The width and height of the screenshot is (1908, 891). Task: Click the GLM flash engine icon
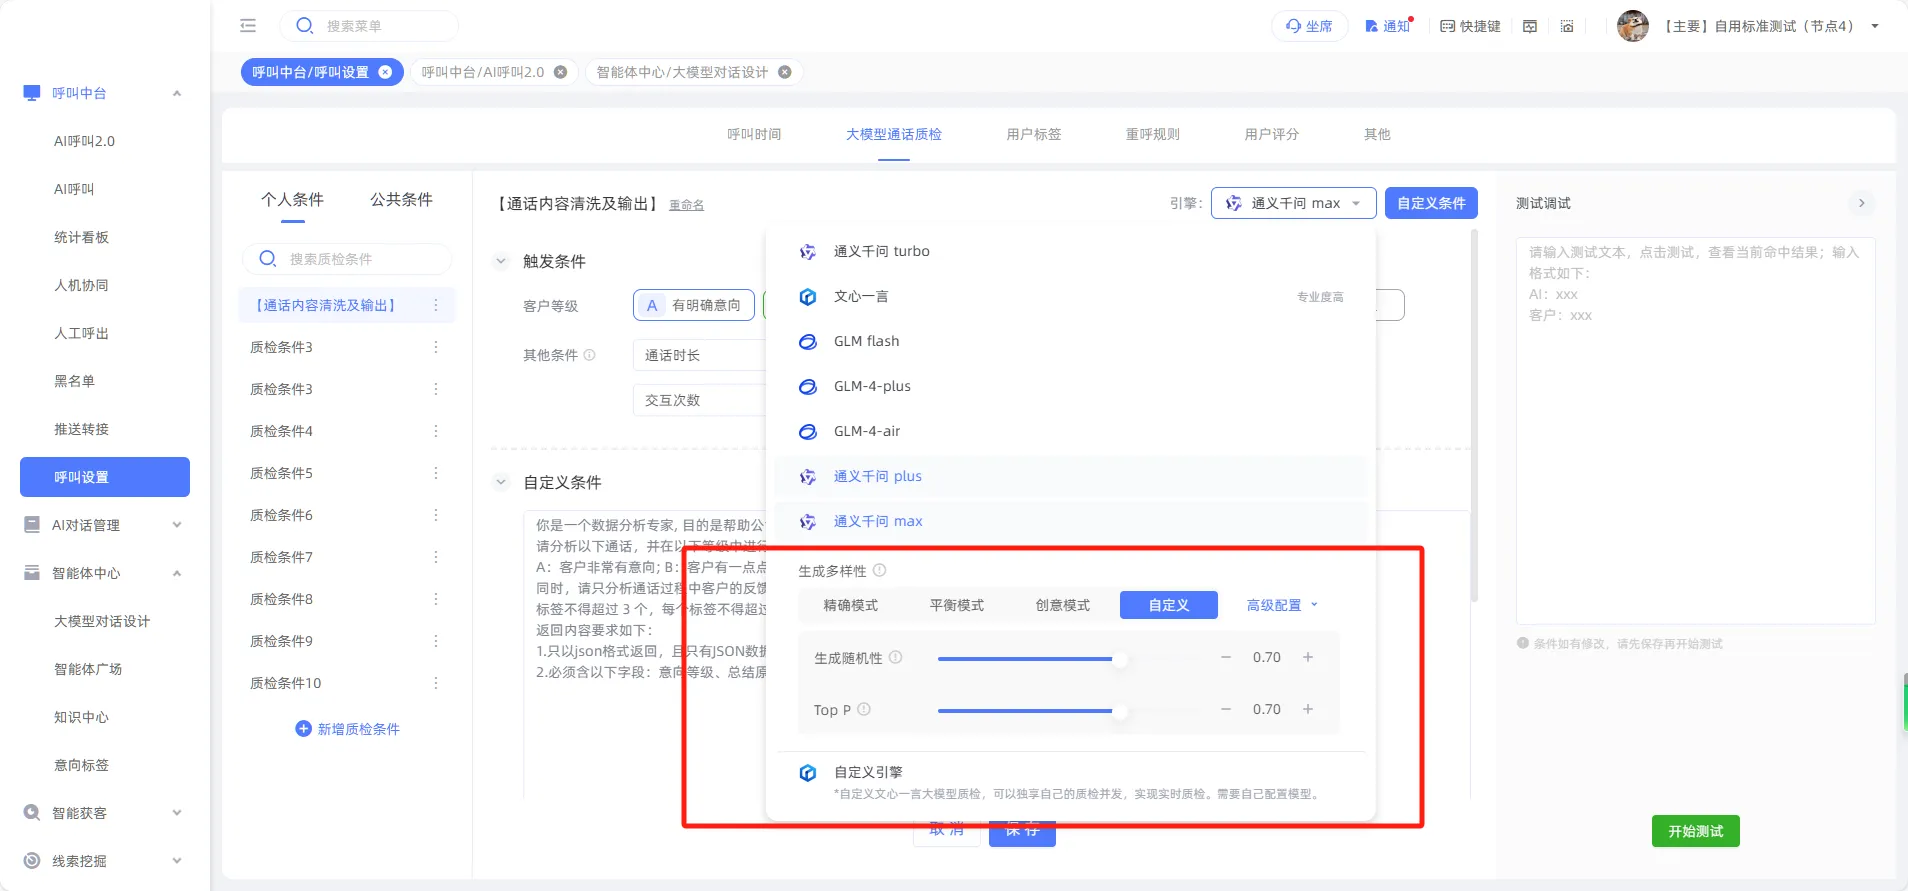(x=808, y=342)
